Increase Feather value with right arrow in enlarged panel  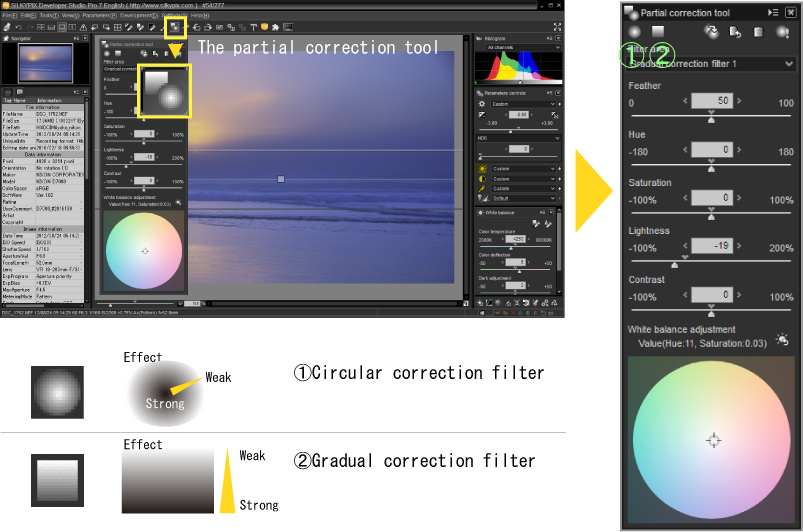pos(739,101)
